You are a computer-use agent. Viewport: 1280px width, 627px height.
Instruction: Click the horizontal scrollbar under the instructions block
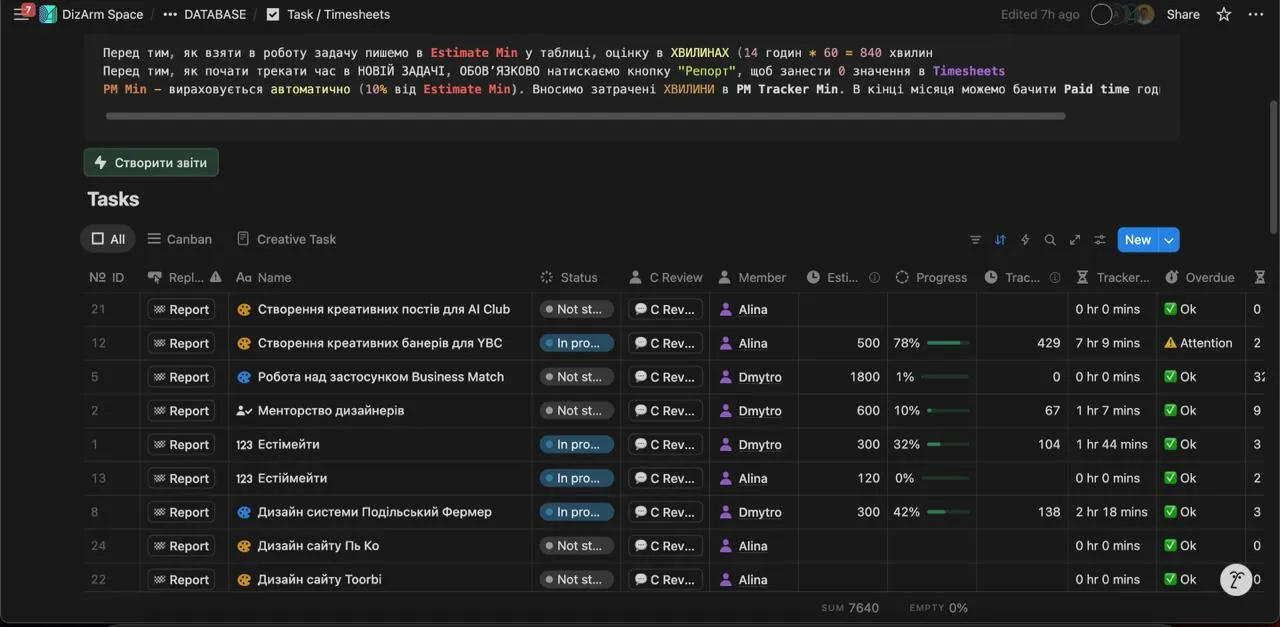click(x=585, y=116)
